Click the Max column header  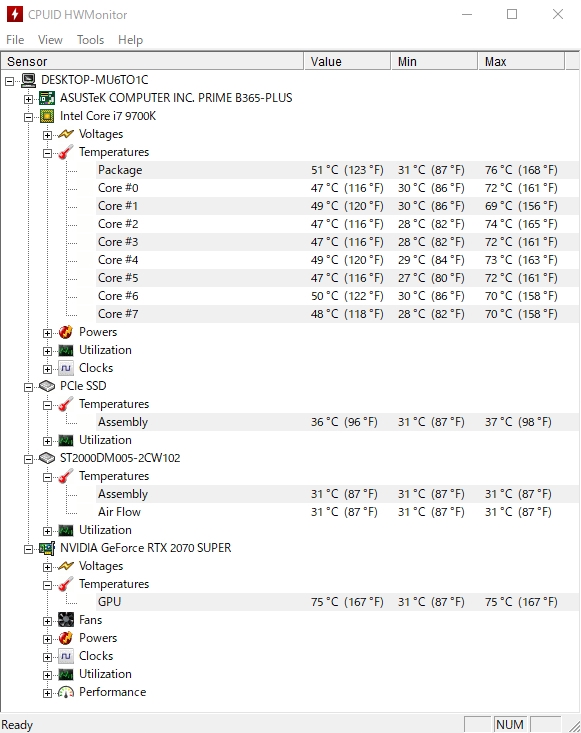pyautogui.click(x=521, y=61)
